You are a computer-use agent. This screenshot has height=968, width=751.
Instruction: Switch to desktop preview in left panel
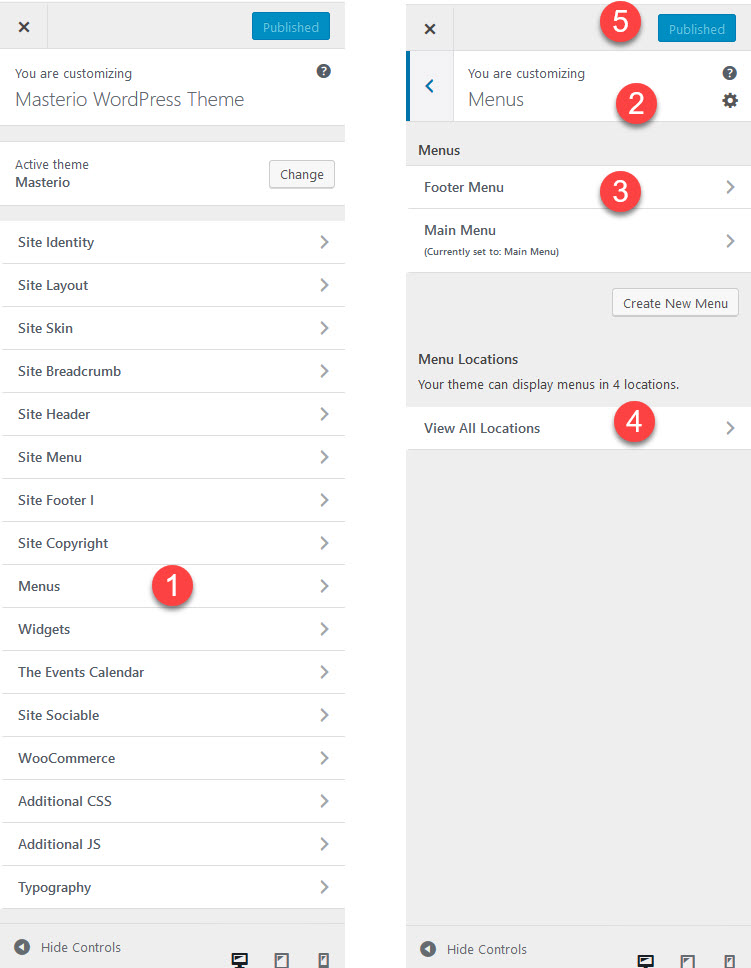239,959
